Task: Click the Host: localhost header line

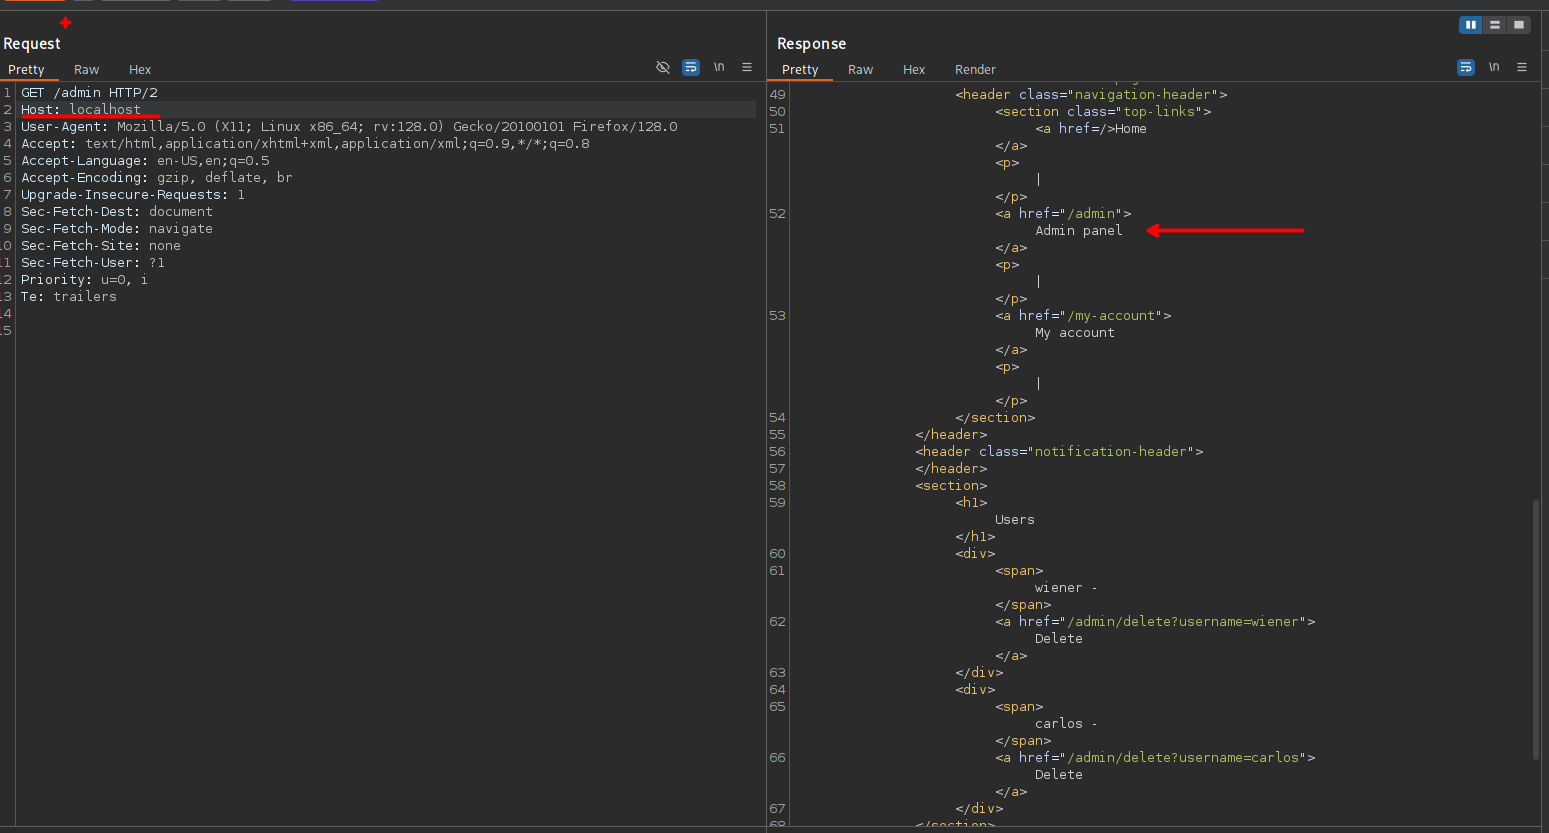Action: coord(81,110)
